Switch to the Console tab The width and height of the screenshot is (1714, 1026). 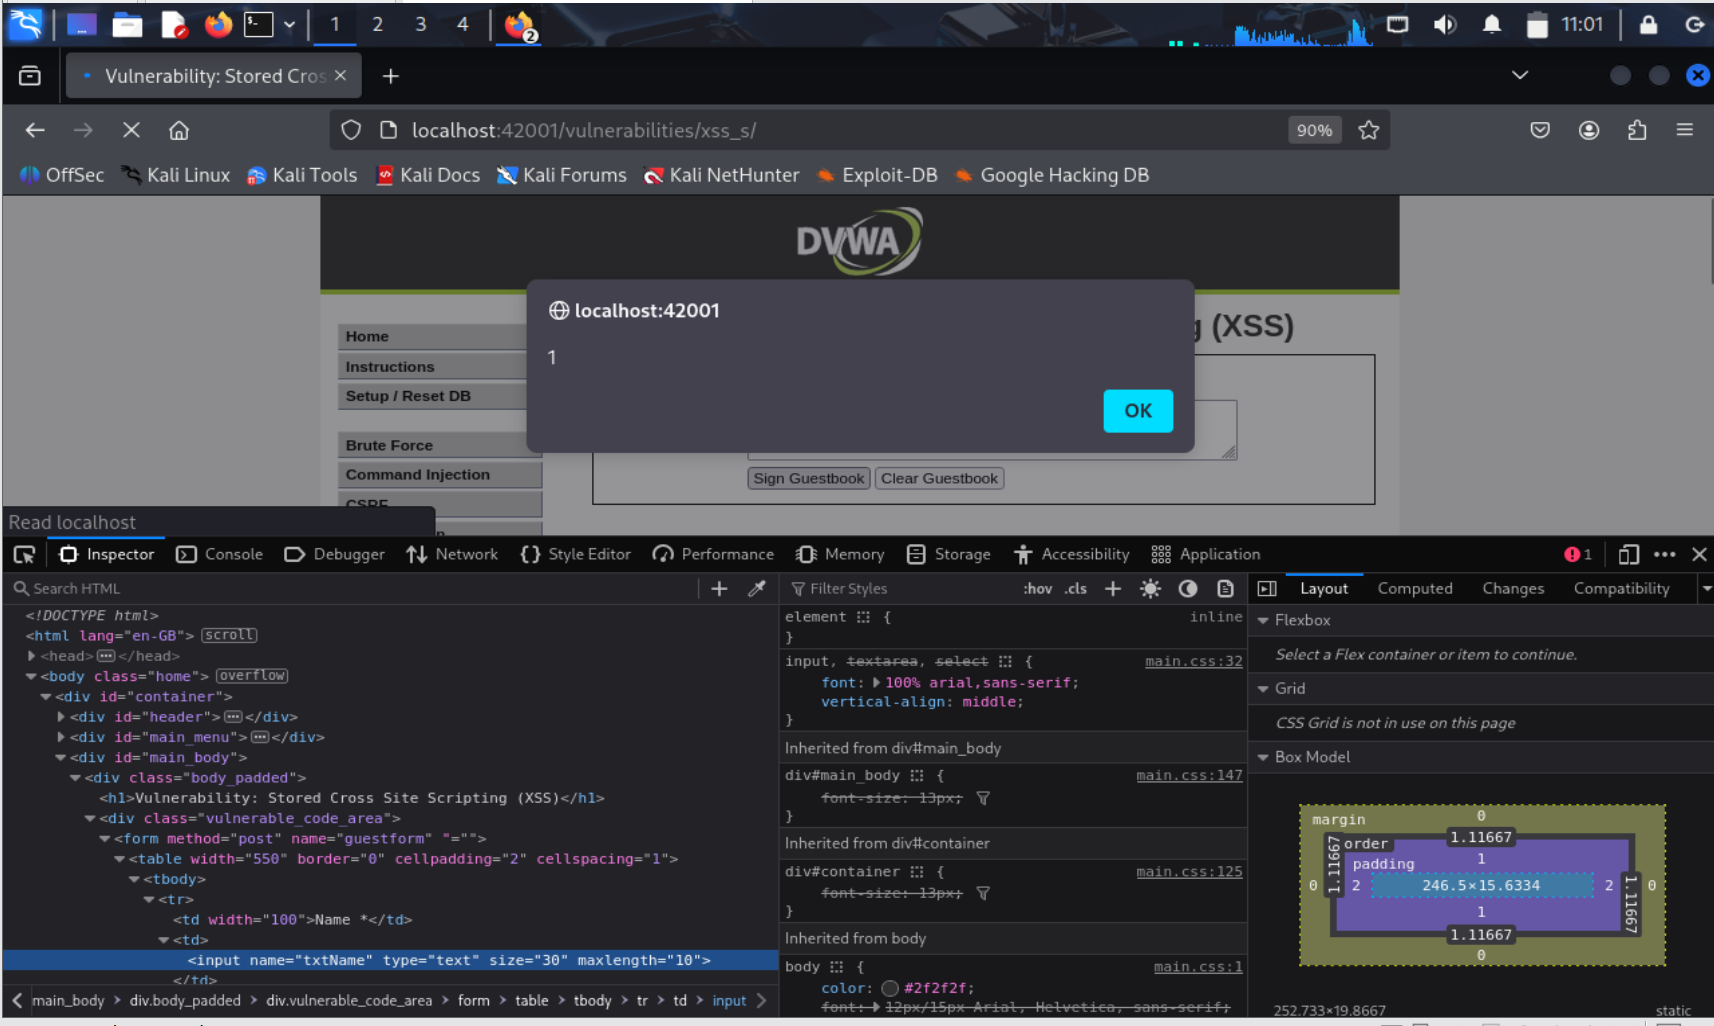tap(220, 554)
